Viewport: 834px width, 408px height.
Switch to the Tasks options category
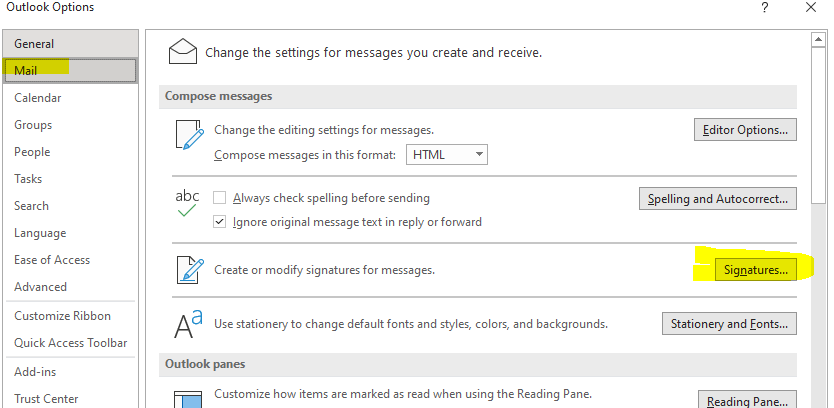point(70,179)
